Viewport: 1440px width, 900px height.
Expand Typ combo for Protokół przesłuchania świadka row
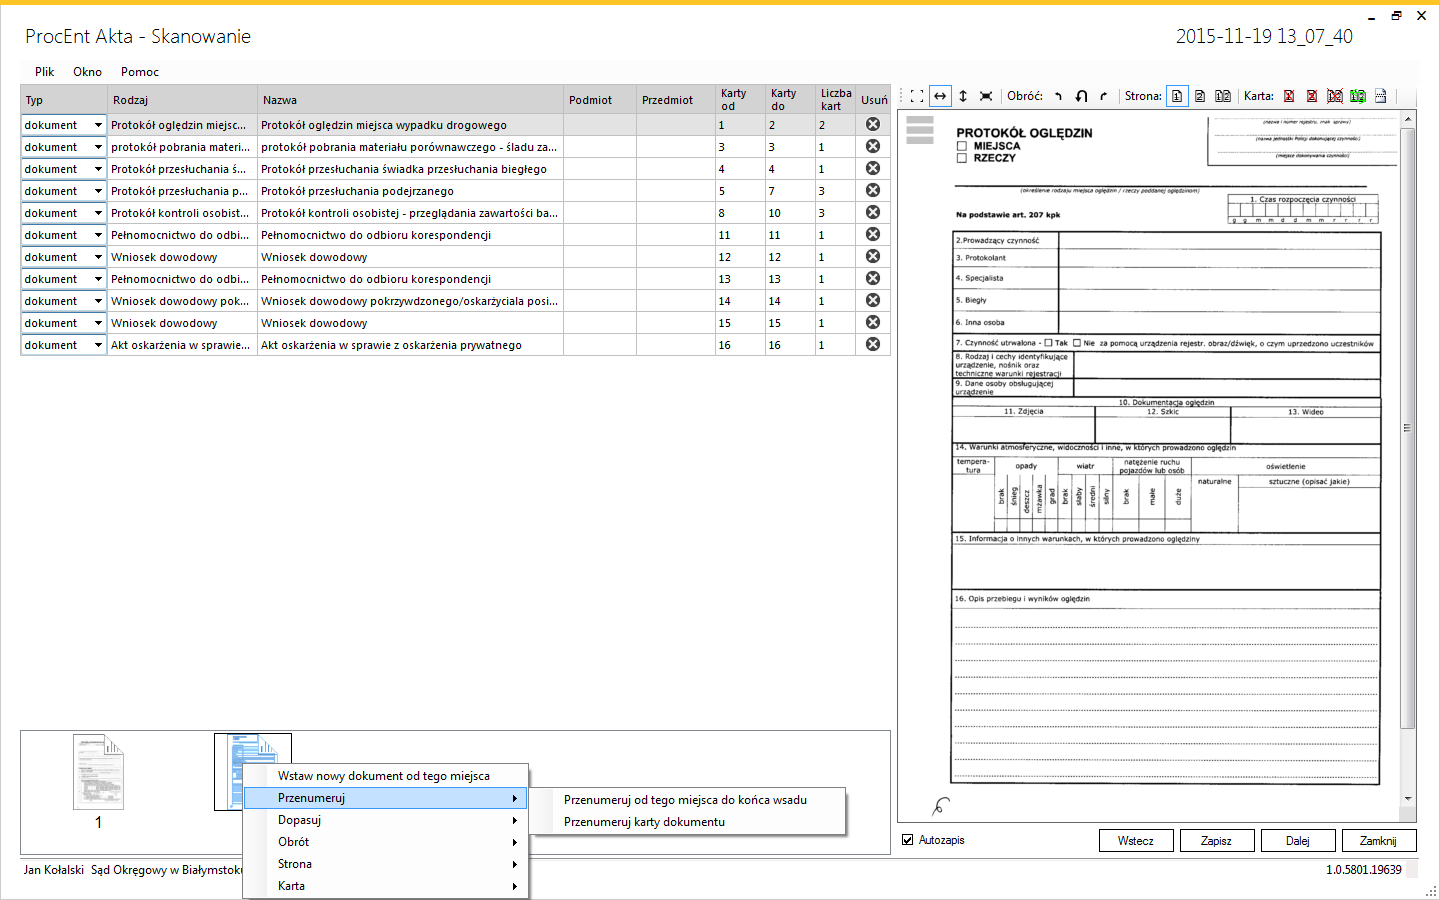click(x=98, y=169)
